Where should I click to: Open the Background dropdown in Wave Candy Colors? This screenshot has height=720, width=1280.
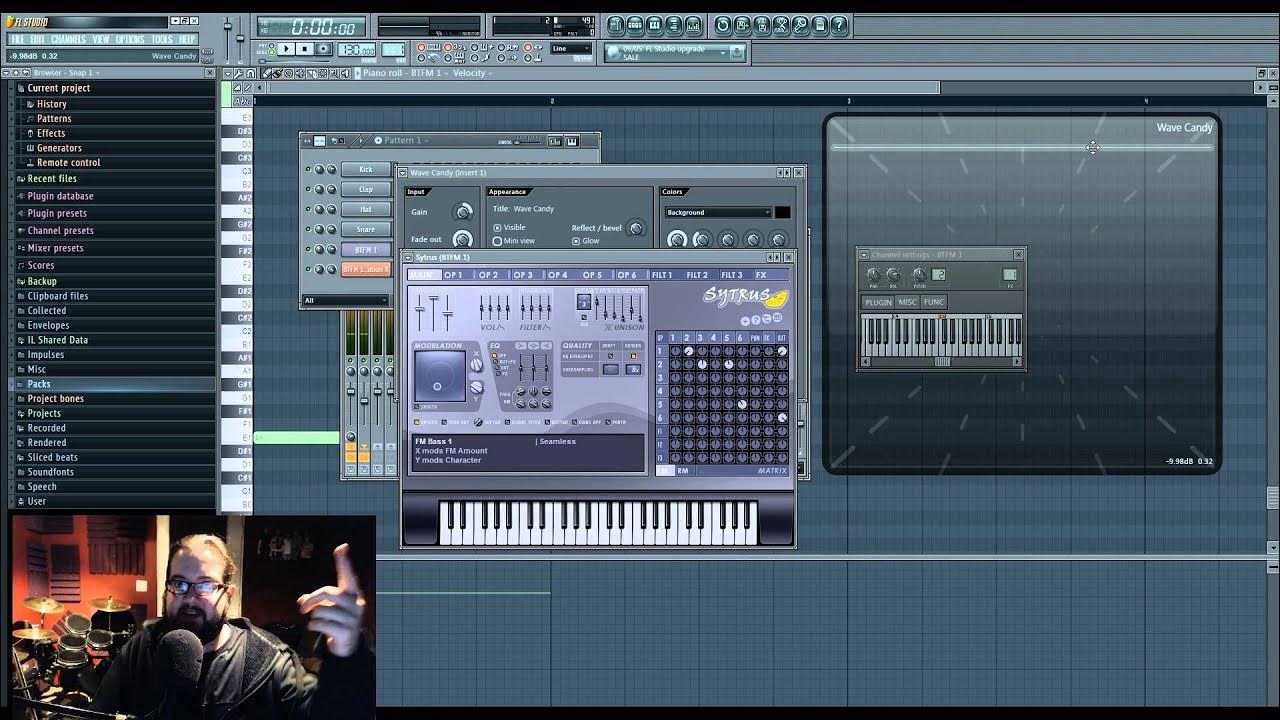point(719,212)
